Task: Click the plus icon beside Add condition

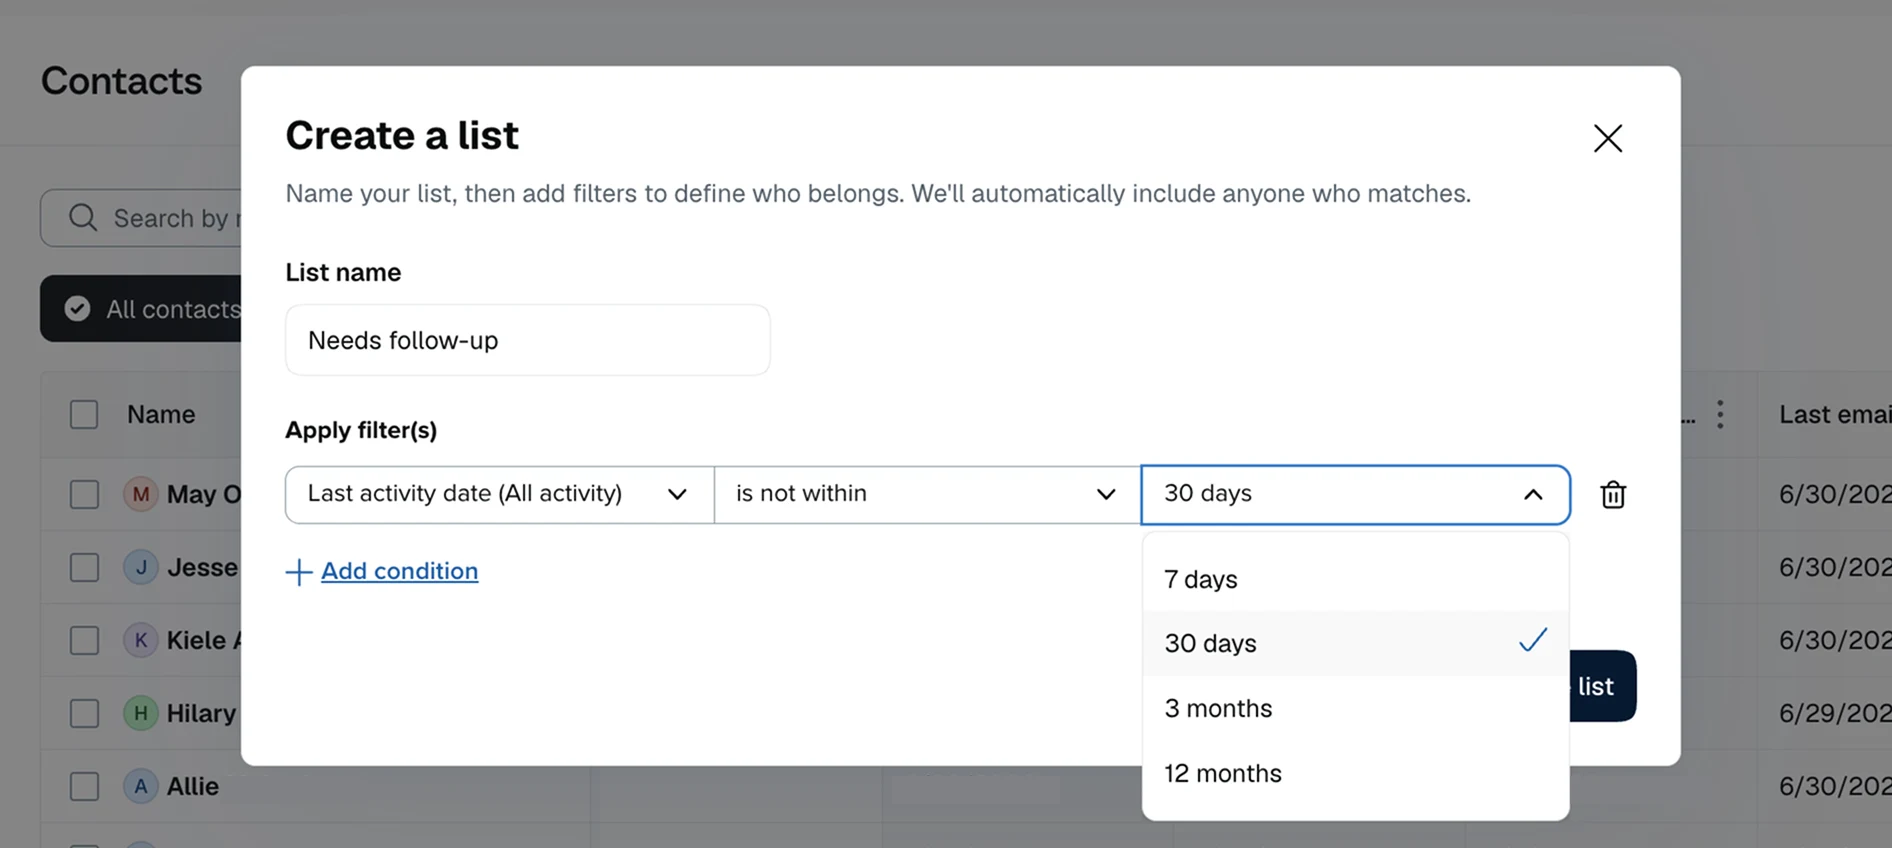Action: pos(298,572)
